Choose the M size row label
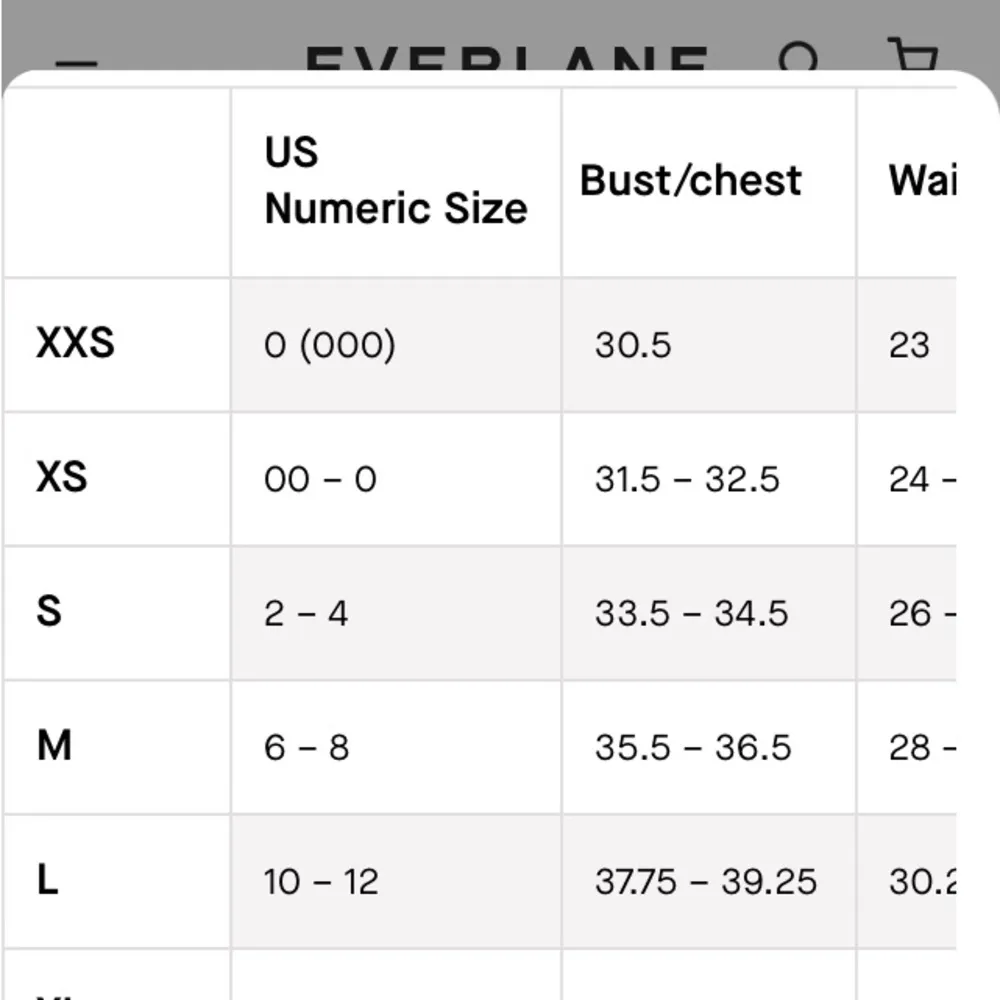Screen dimensions: 1000x1000 pos(54,746)
